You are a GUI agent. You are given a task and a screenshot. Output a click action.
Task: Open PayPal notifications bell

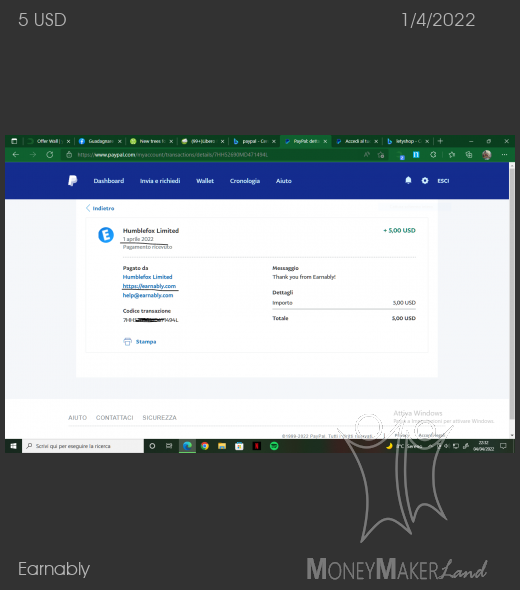(x=408, y=181)
